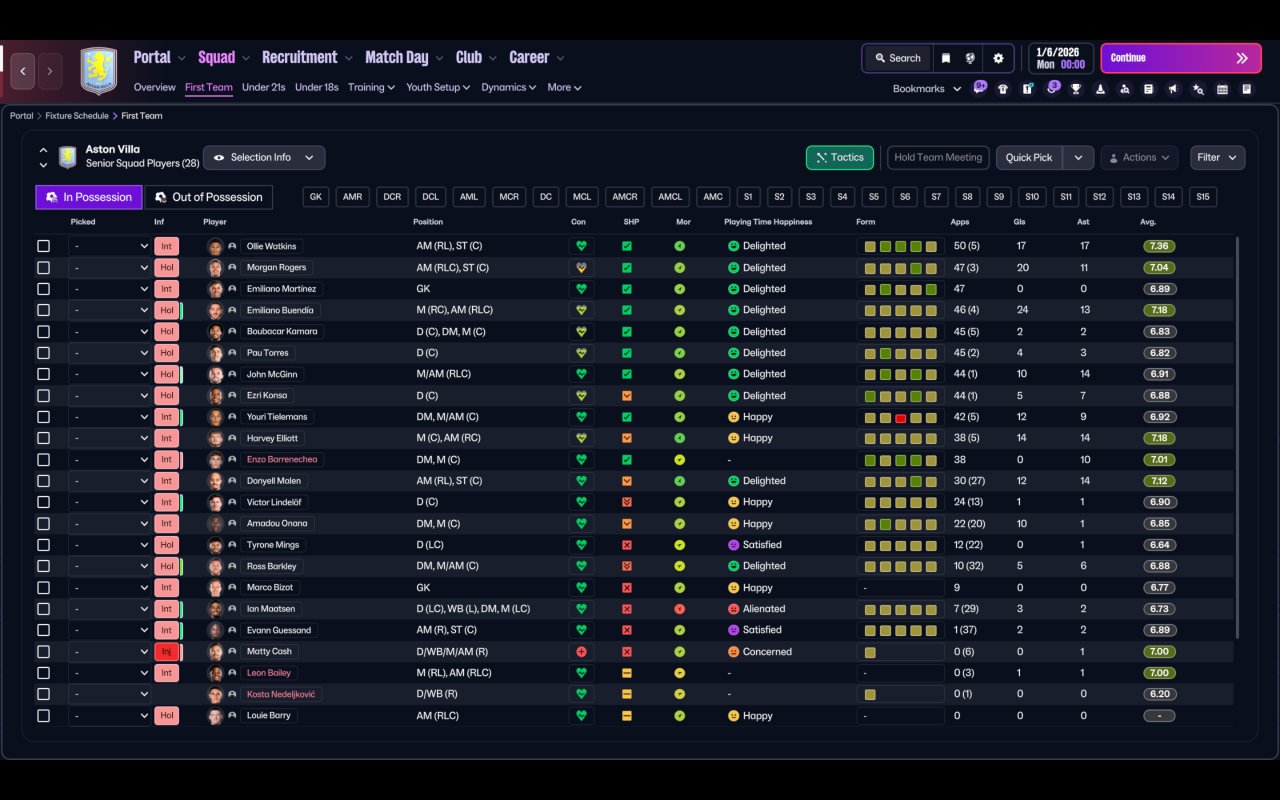Click the squad list vertical scrollbar

[1237, 438]
